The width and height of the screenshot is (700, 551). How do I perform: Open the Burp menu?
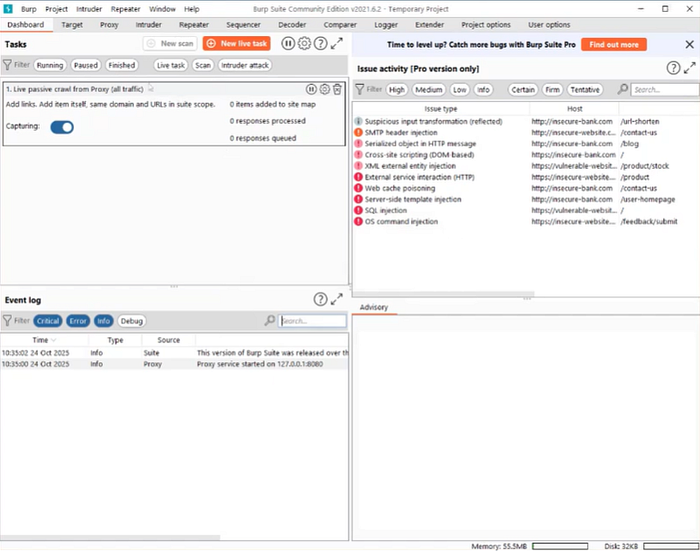tap(29, 9)
